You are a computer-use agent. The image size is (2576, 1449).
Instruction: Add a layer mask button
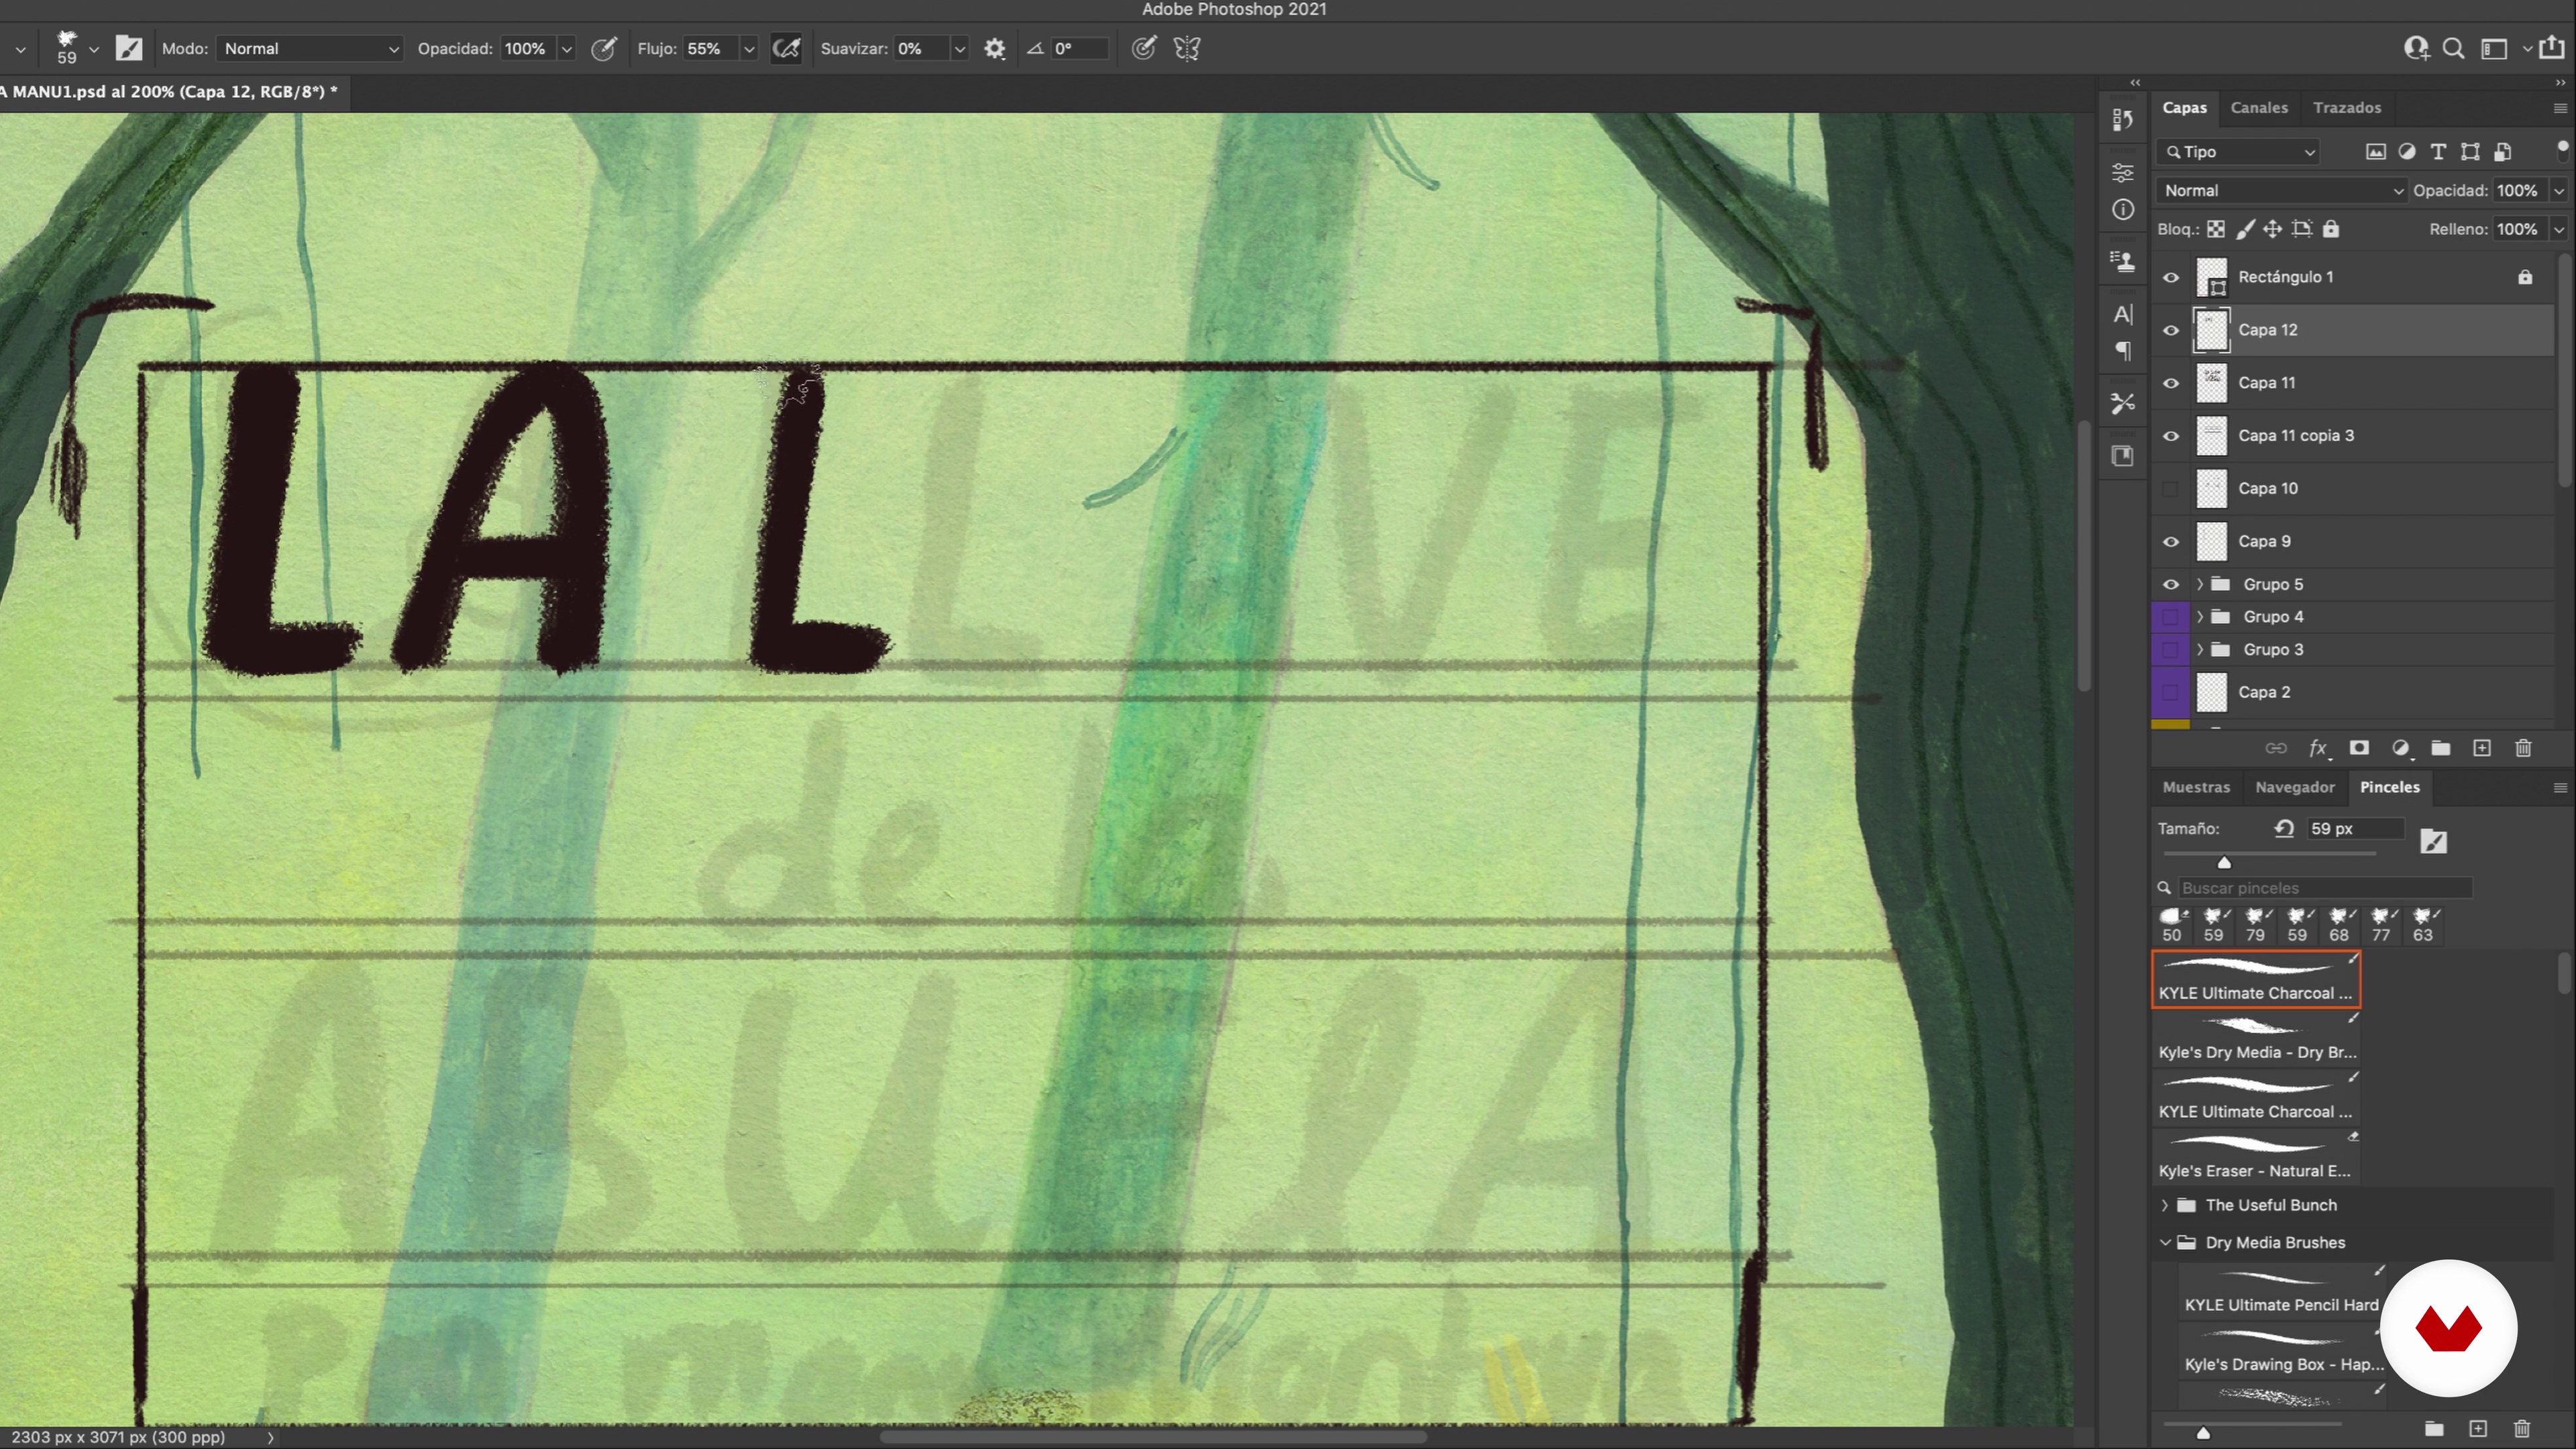(x=2359, y=748)
